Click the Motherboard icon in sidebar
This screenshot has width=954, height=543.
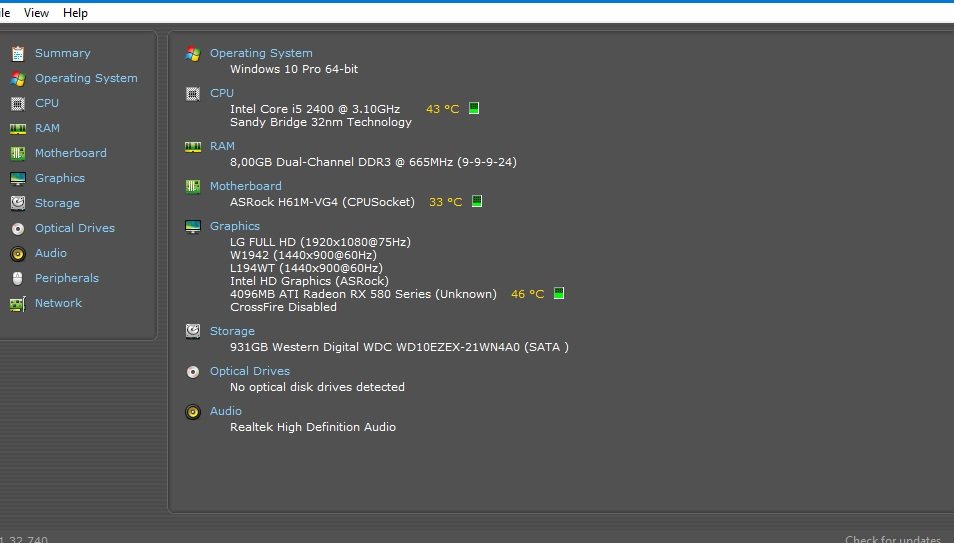[x=18, y=153]
